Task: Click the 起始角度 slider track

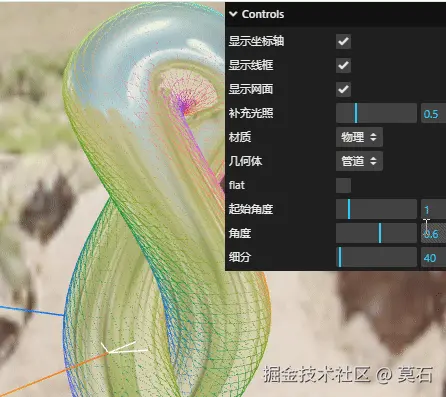Action: [x=376, y=209]
